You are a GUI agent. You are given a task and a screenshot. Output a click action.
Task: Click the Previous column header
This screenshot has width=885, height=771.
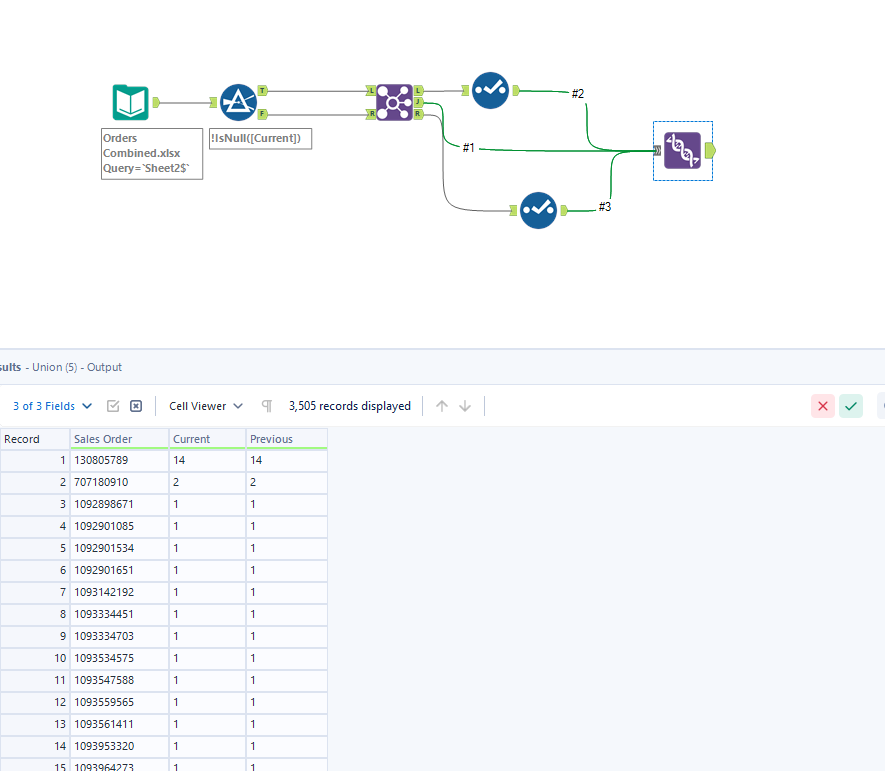click(287, 439)
